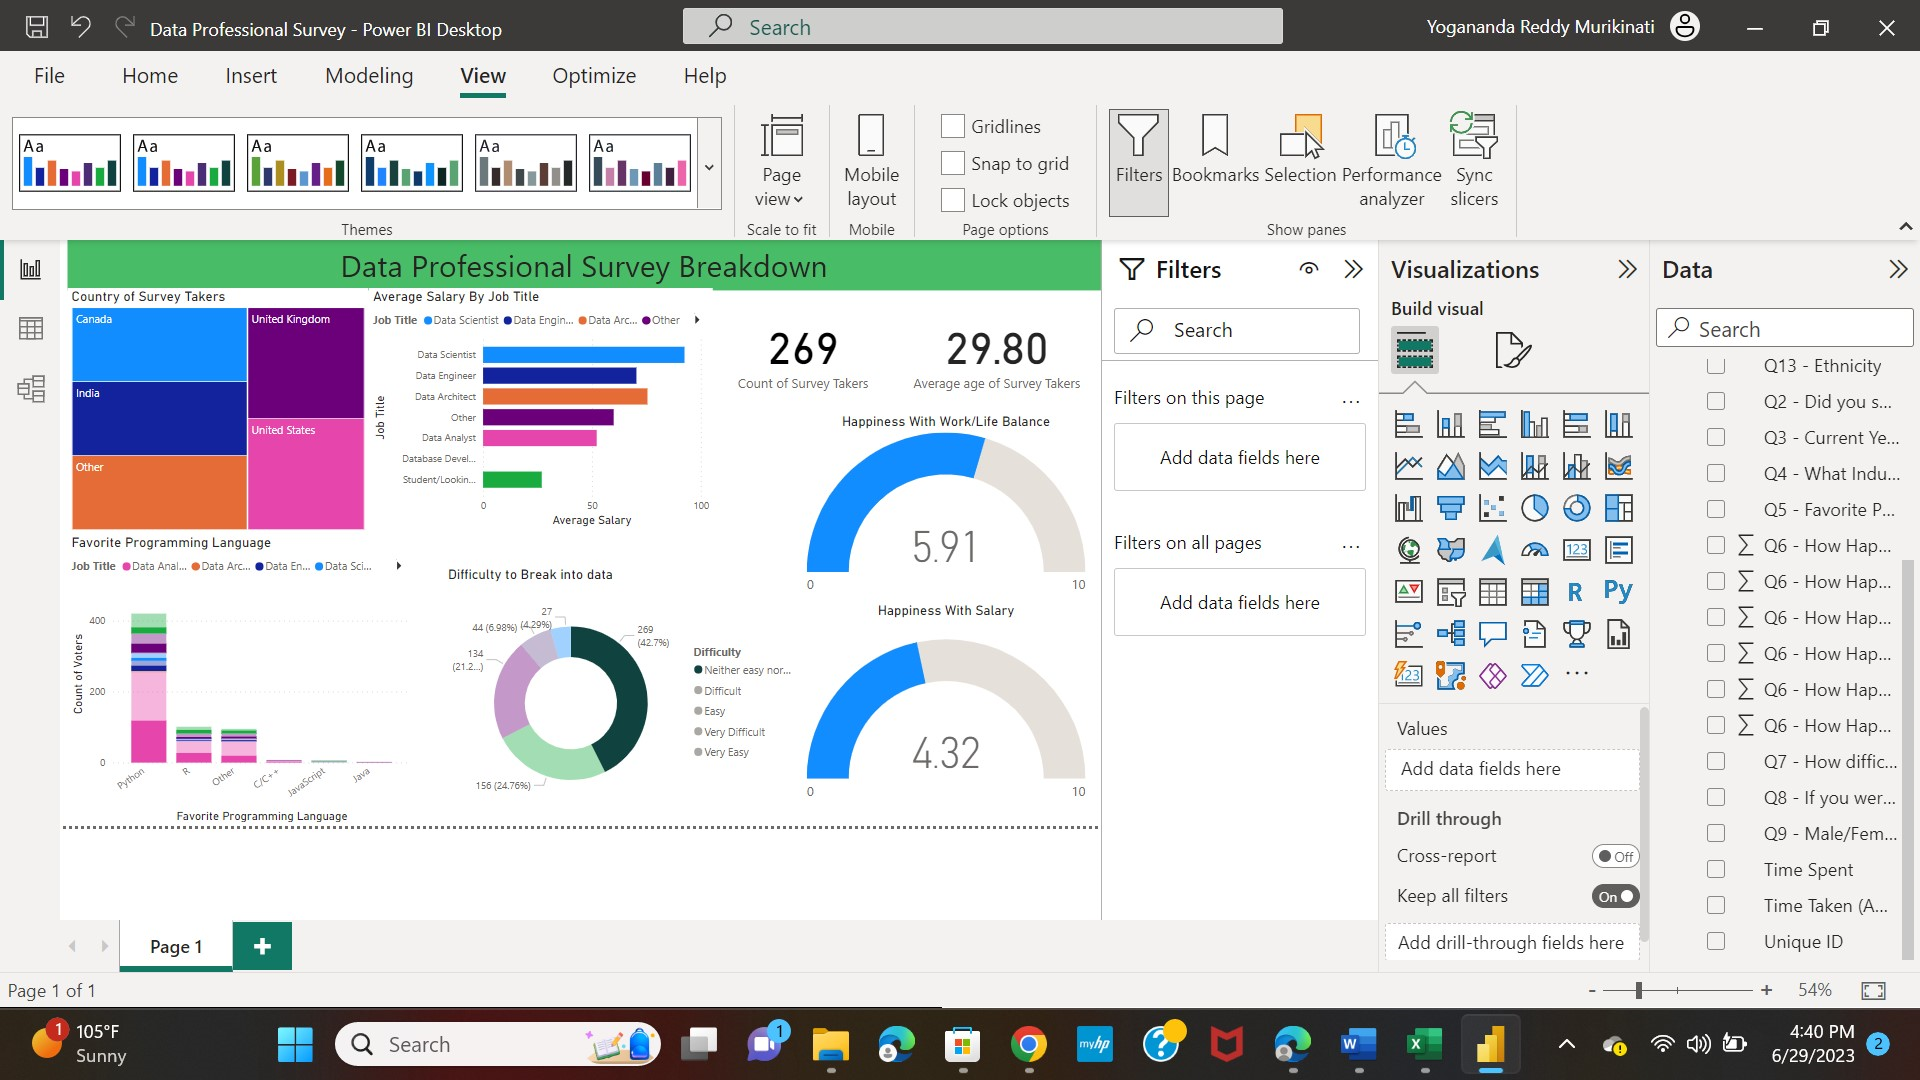Turn on Cross-report toggle
This screenshot has height=1080, width=1920.
coord(1614,856)
